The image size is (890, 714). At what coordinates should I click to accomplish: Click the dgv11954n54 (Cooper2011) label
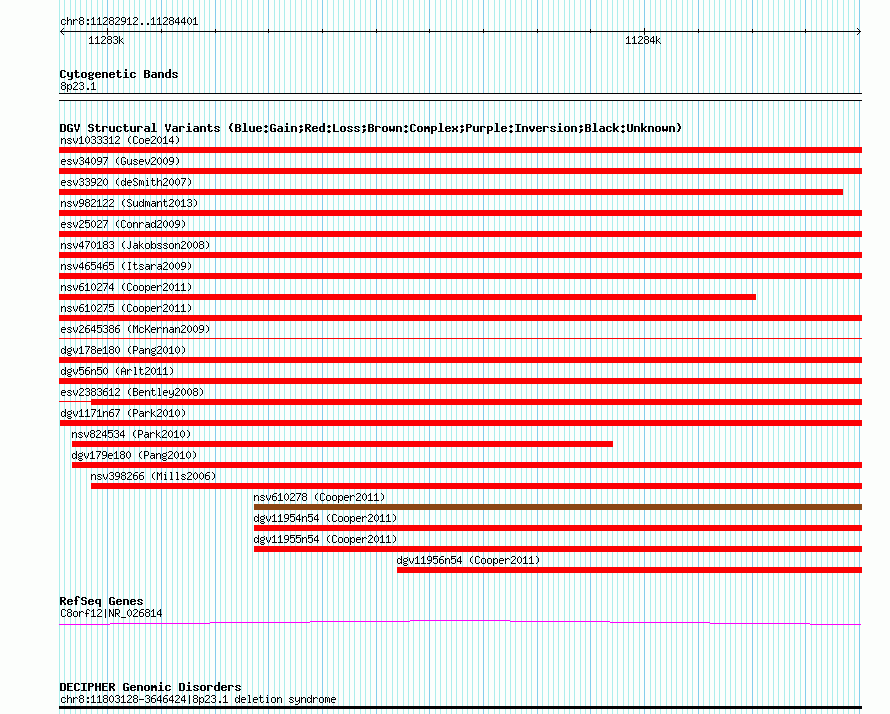(x=325, y=518)
